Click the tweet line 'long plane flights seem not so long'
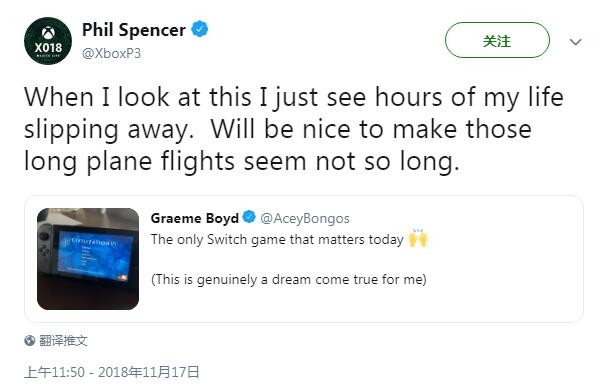Screen dimensions: 604x391 pyautogui.click(x=242, y=161)
